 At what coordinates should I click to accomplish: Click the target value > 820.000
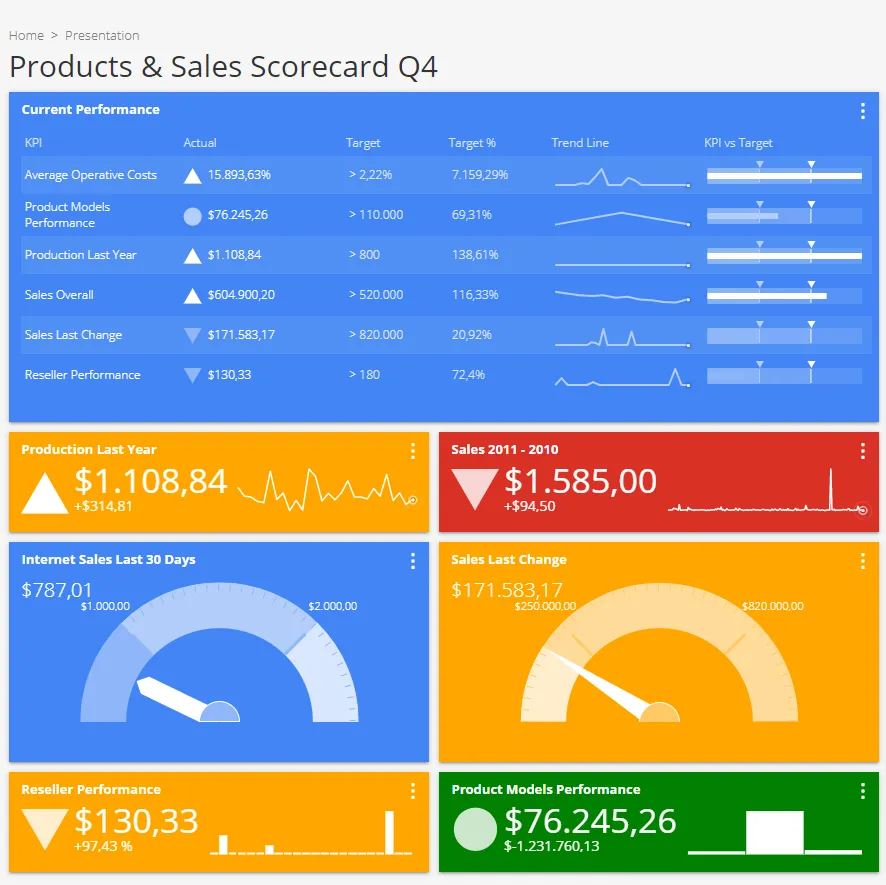coord(376,335)
